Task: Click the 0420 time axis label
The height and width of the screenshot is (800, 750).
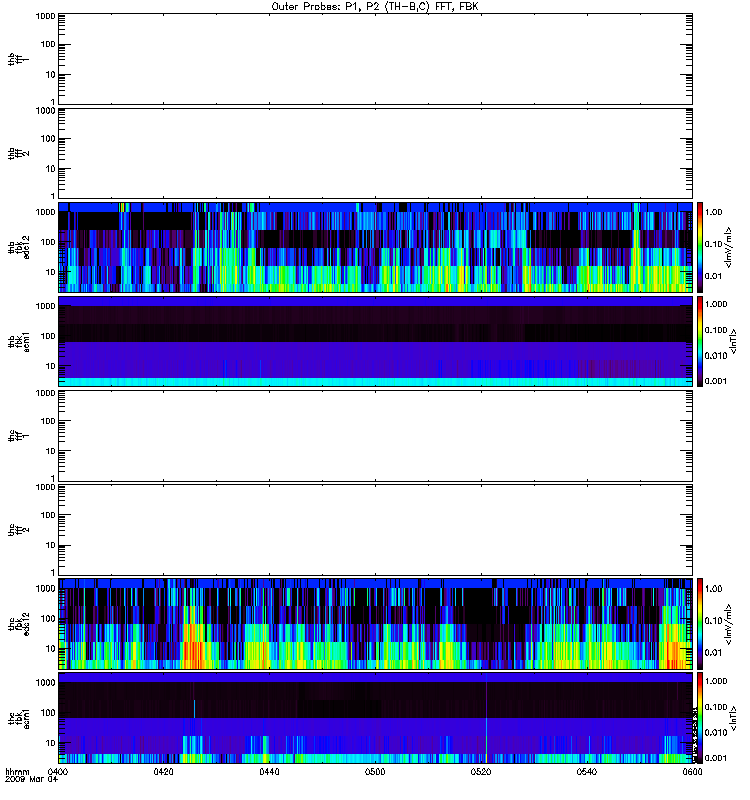Action: point(163,772)
